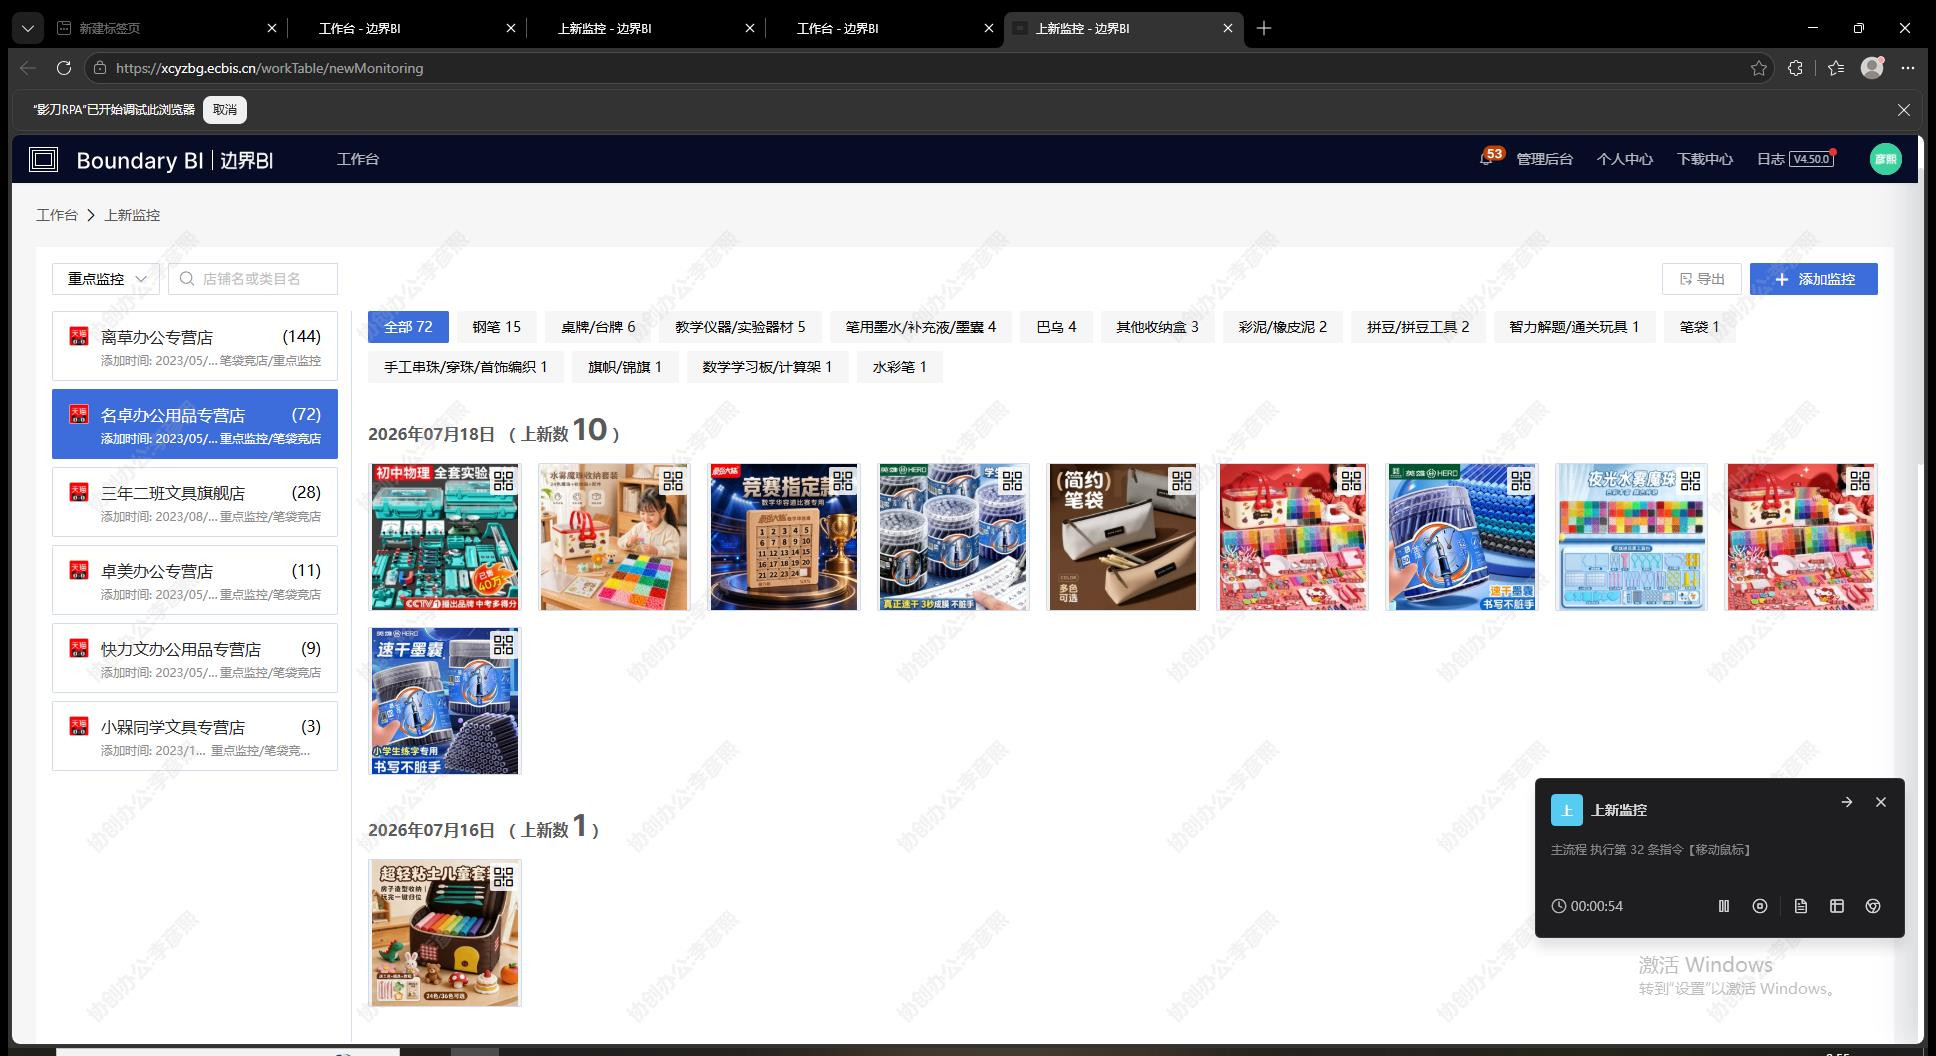Close the 上新监控 RPA floating panel
The image size is (1936, 1056).
coord(1881,802)
